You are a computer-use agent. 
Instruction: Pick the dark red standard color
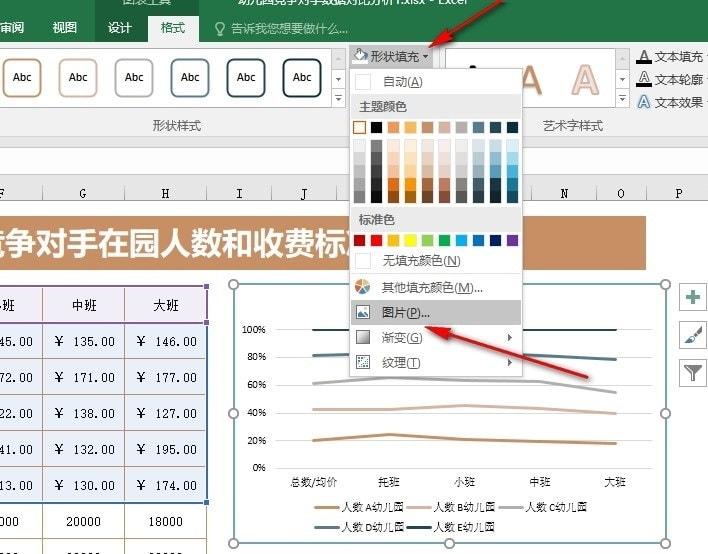(359, 240)
